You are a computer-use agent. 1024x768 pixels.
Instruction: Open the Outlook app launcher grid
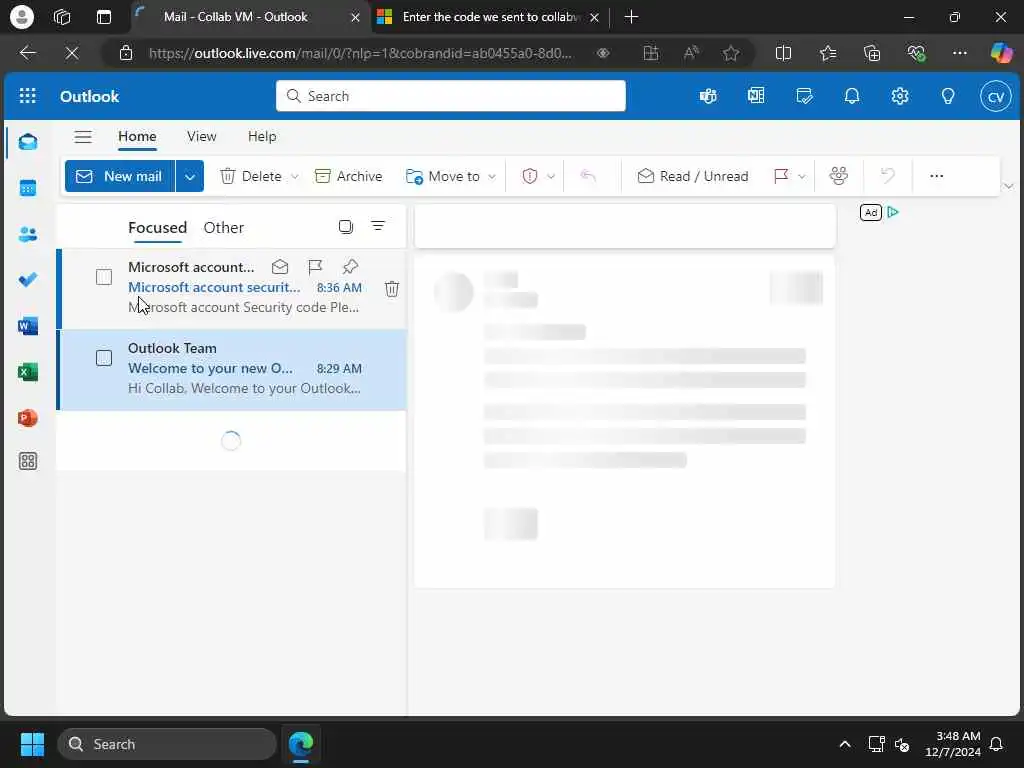(27, 96)
